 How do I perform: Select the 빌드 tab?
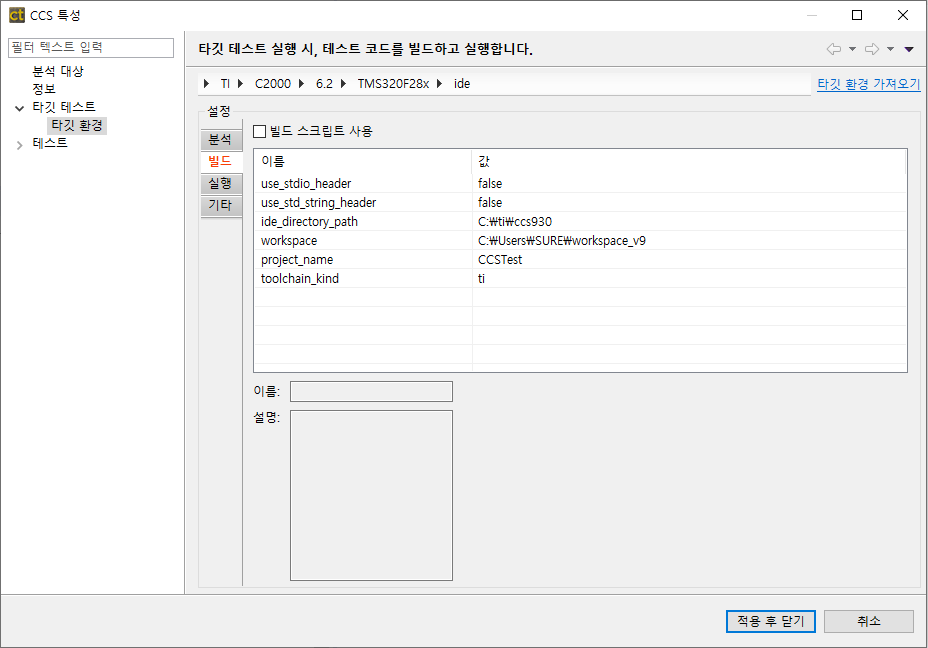(221, 162)
